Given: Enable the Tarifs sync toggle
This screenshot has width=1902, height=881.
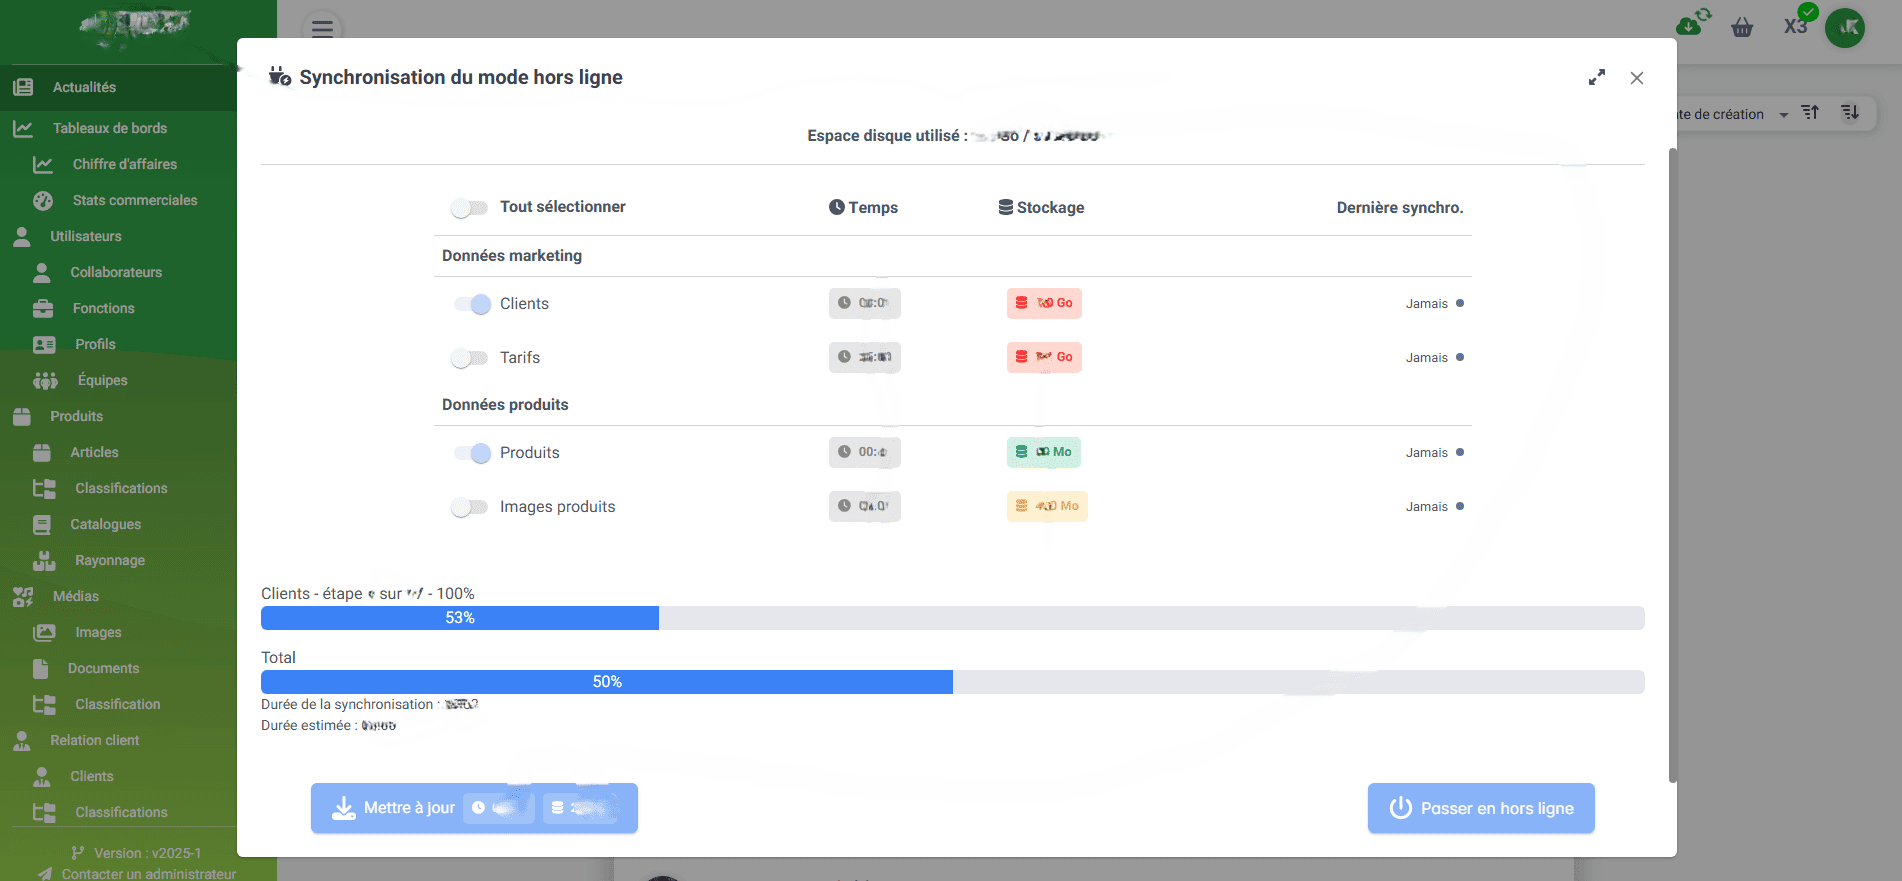Looking at the screenshot, I should click(469, 358).
